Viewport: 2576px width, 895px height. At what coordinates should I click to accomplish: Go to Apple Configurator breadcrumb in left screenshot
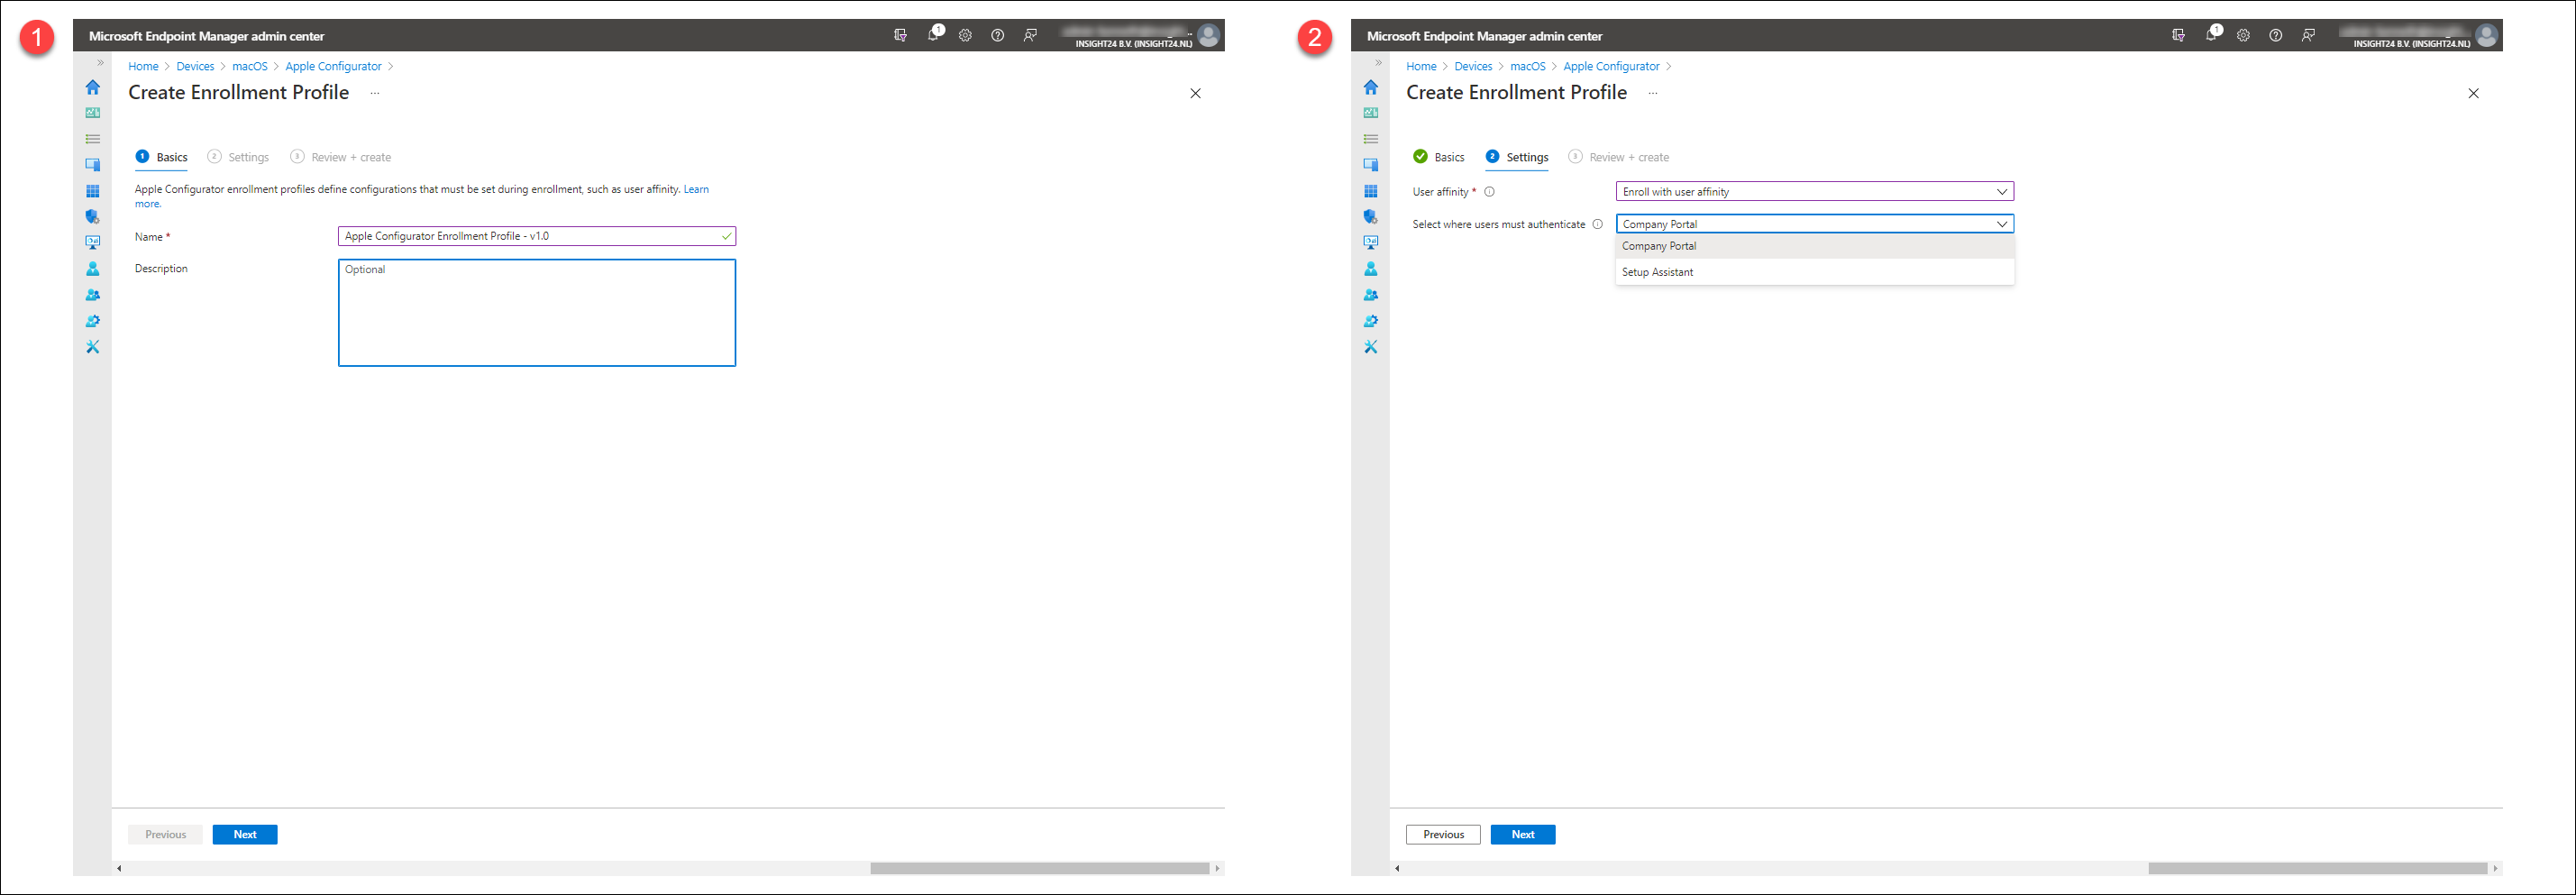333,67
